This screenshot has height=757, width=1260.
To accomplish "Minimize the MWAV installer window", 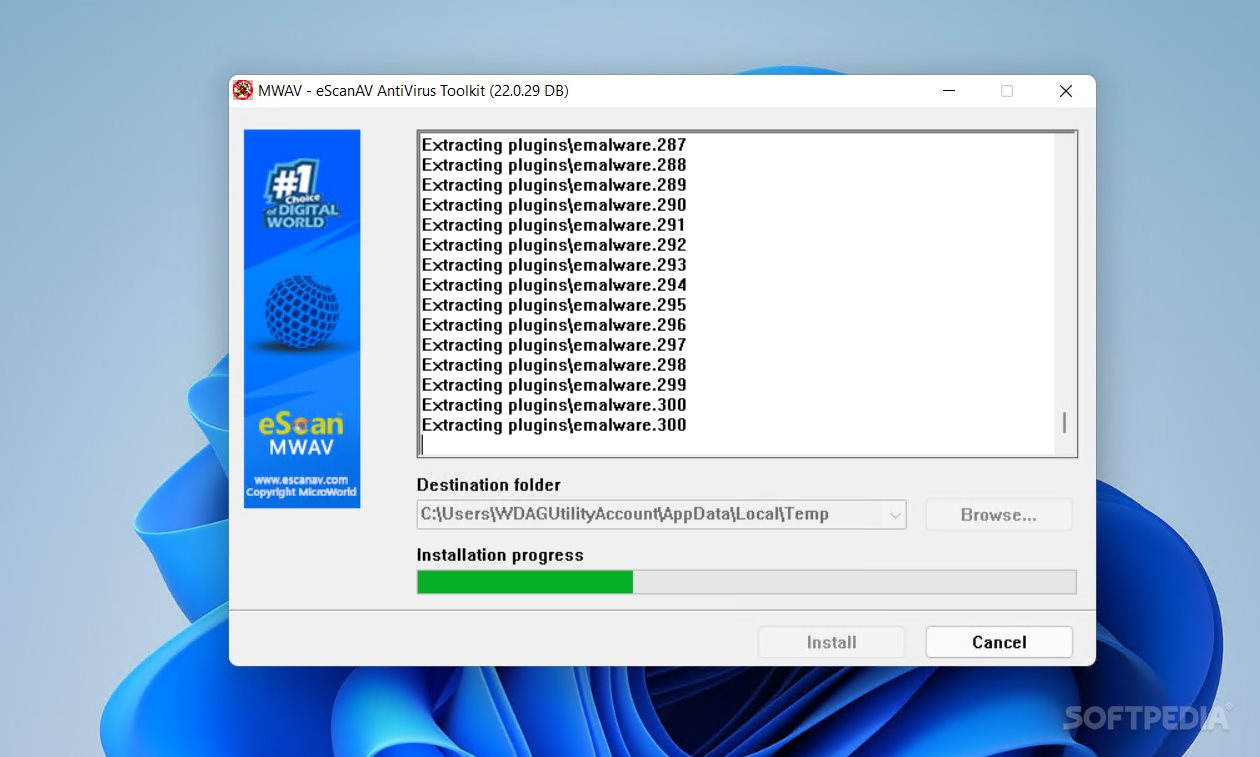I will 948,91.
